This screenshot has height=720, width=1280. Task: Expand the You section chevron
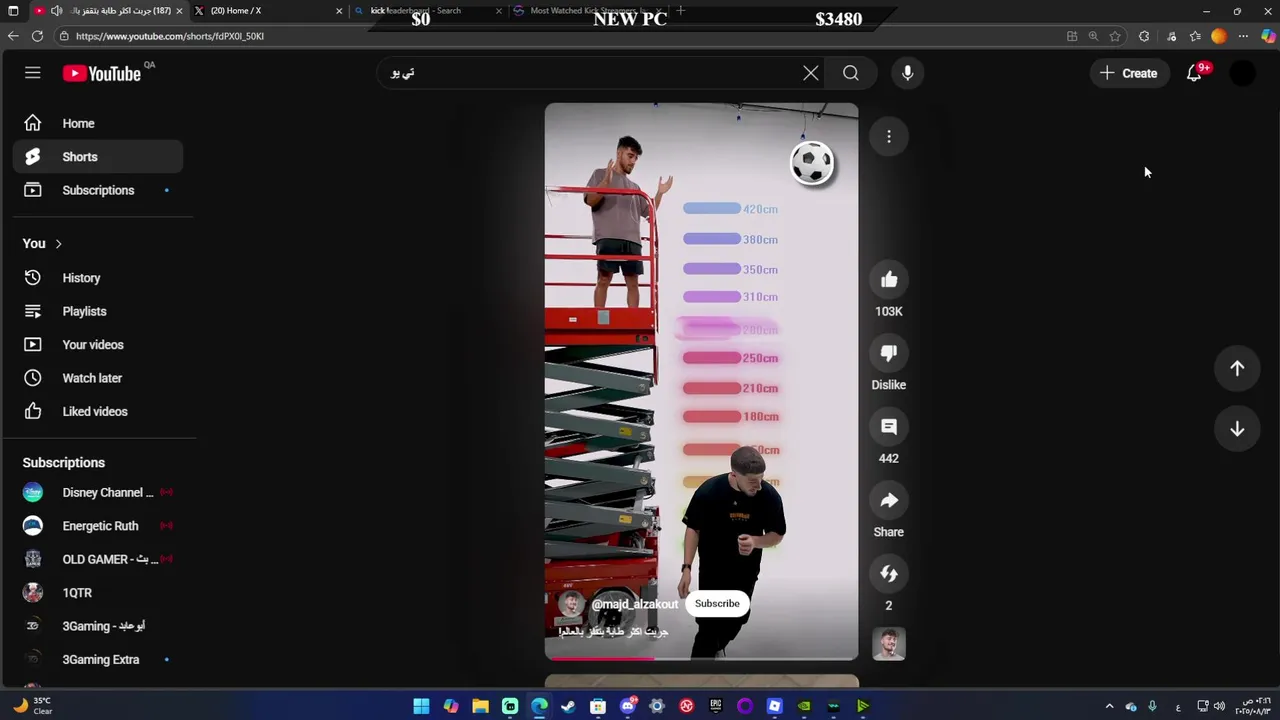(58, 244)
